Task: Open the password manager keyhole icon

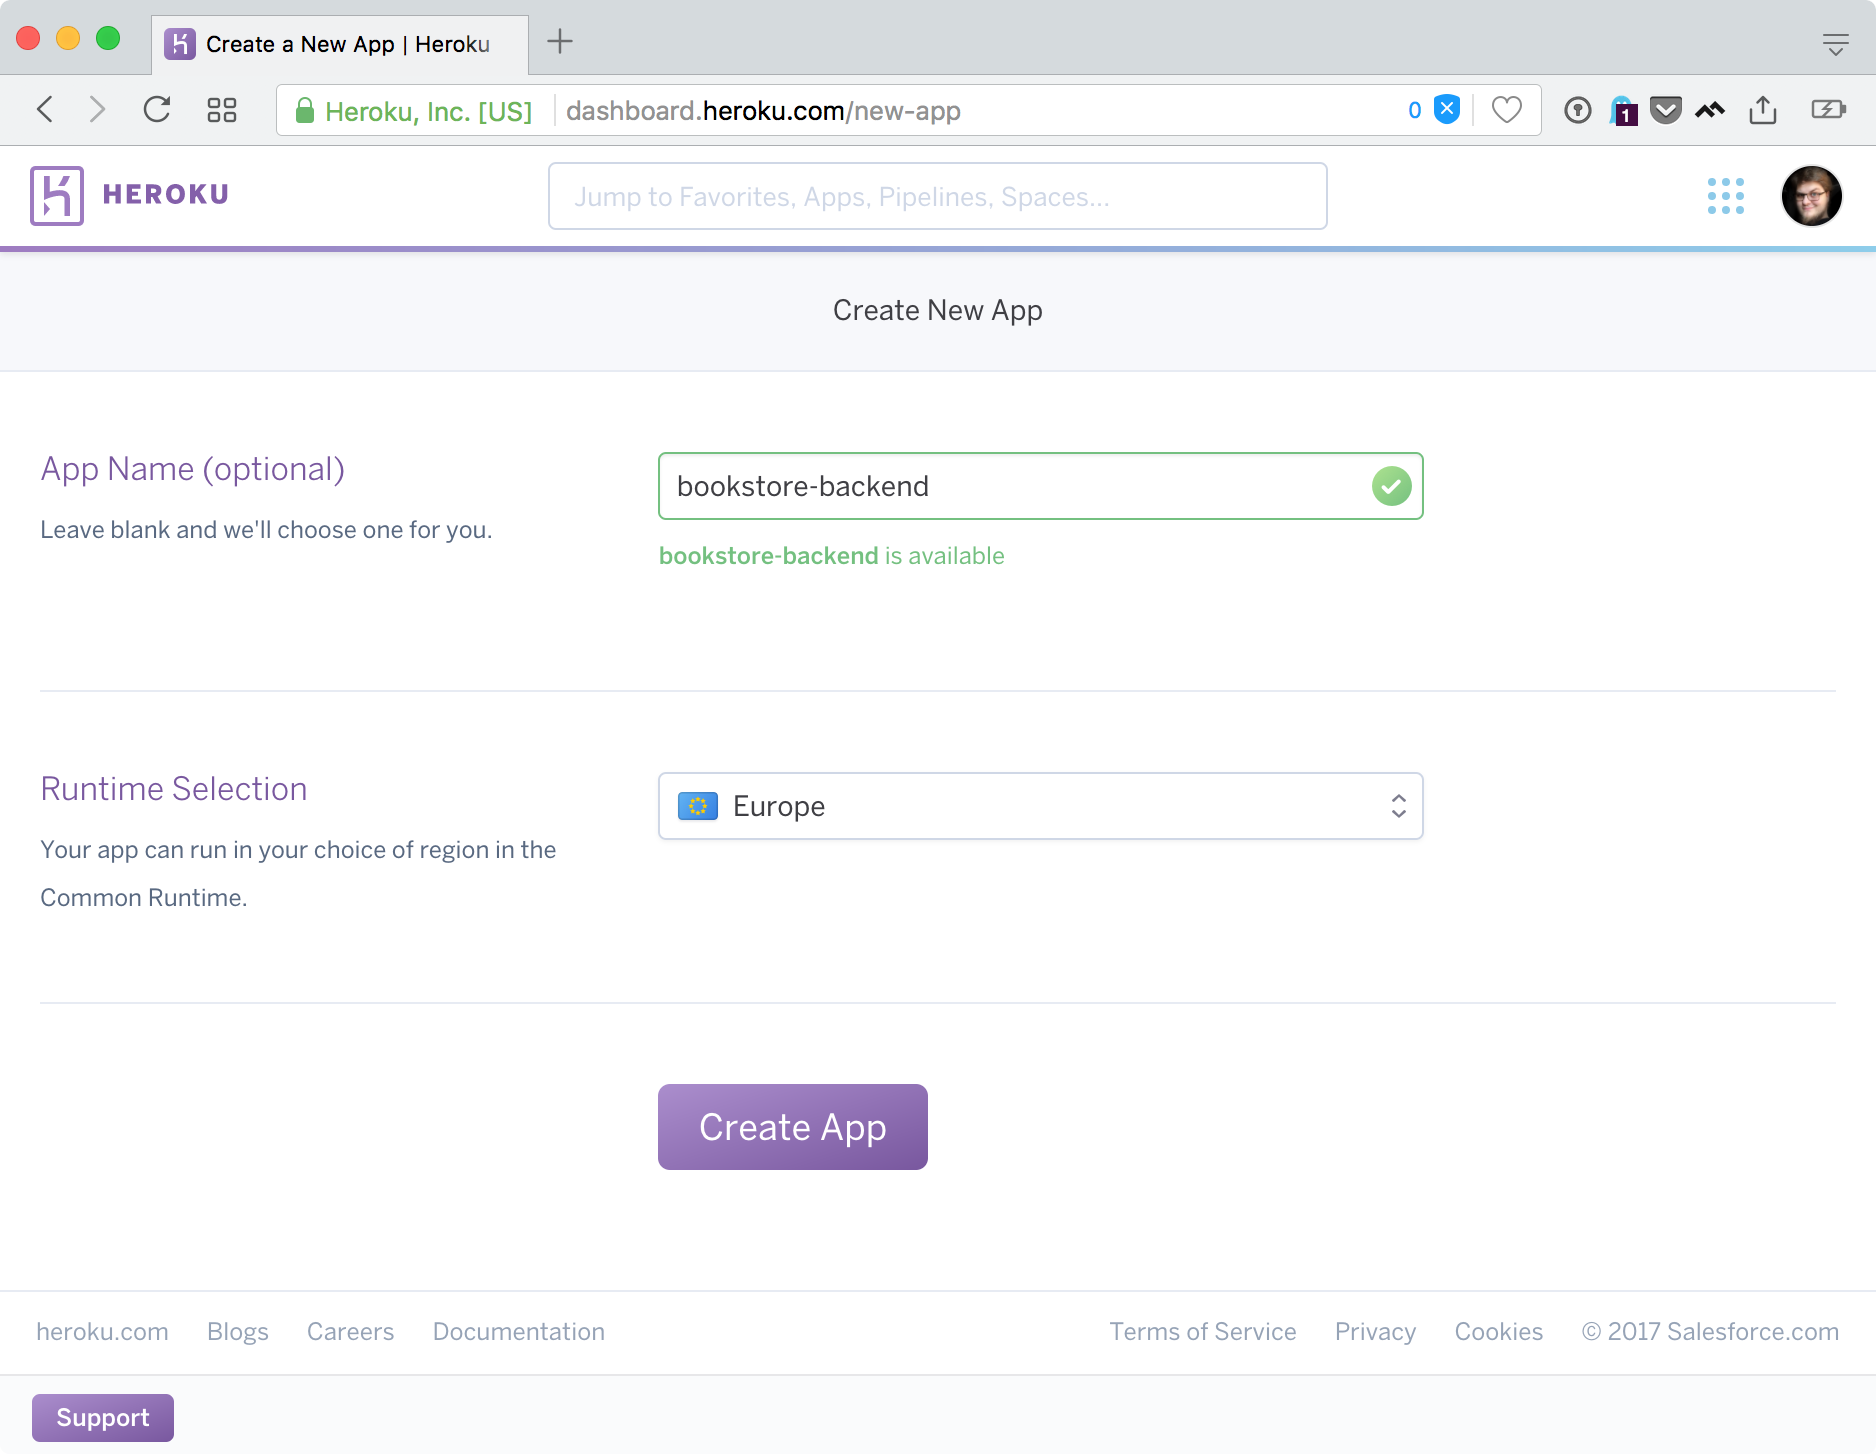Action: 1578,110
